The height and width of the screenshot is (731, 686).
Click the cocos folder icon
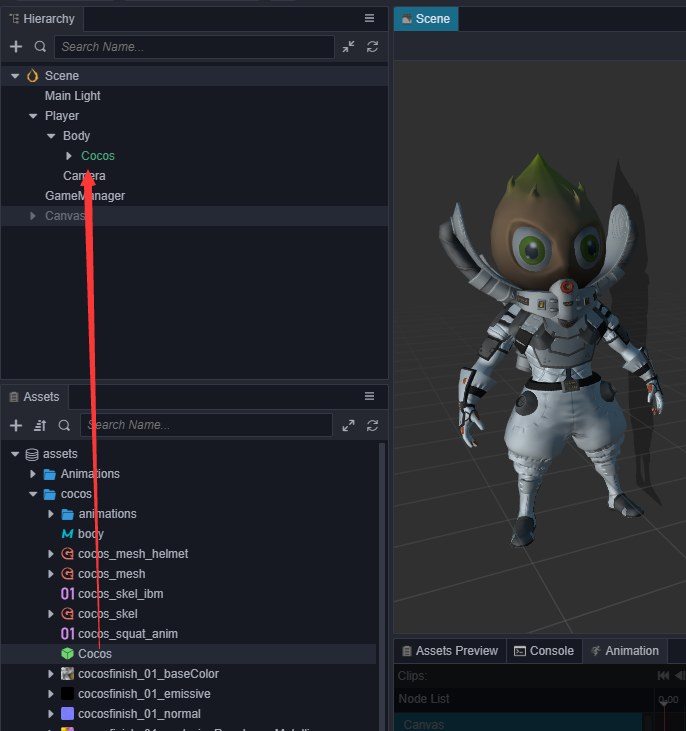[x=50, y=494]
